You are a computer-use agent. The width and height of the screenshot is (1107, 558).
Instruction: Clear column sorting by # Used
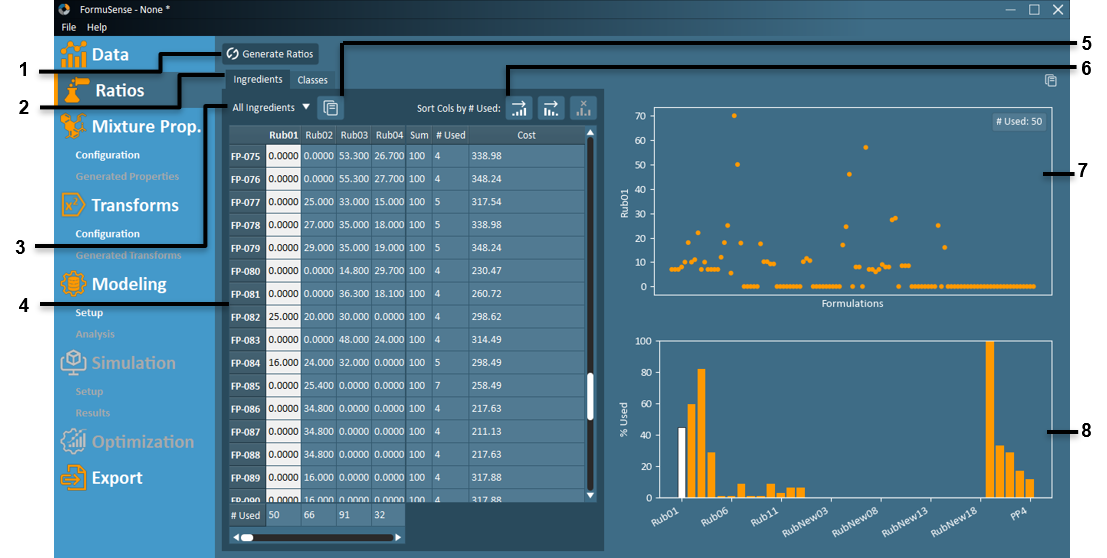click(x=583, y=108)
